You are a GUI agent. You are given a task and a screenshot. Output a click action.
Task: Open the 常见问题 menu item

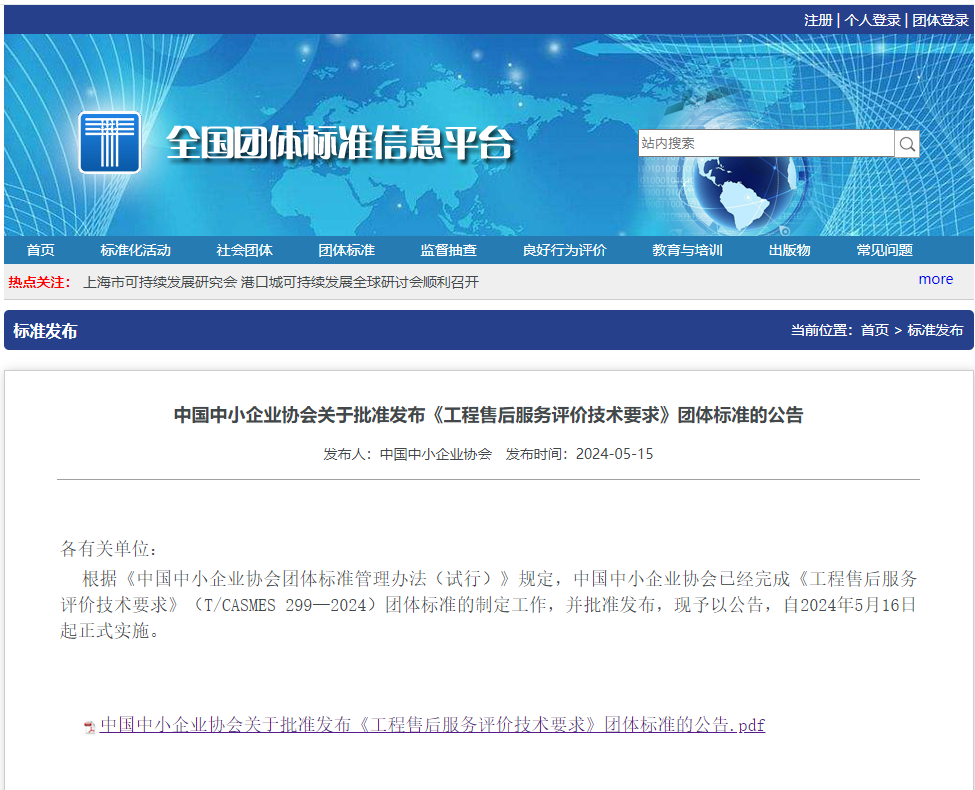[884, 250]
